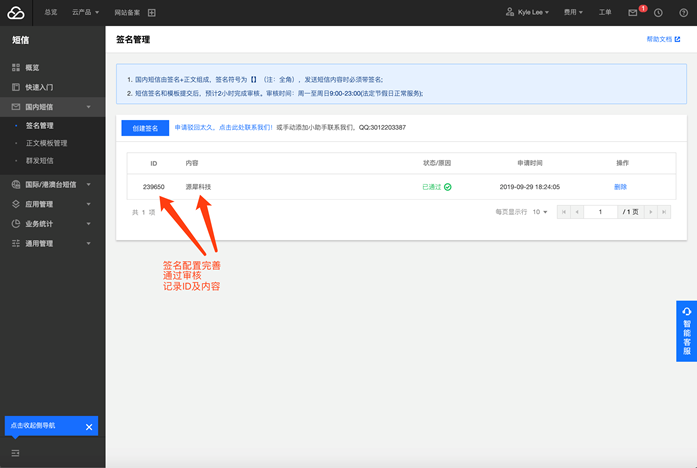Open the site filing plus icon

(152, 12)
